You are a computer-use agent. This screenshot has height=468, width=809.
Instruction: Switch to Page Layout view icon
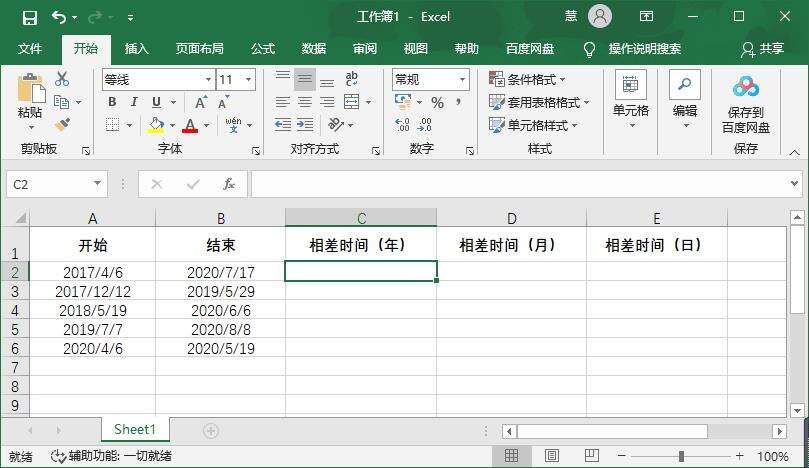pos(552,456)
